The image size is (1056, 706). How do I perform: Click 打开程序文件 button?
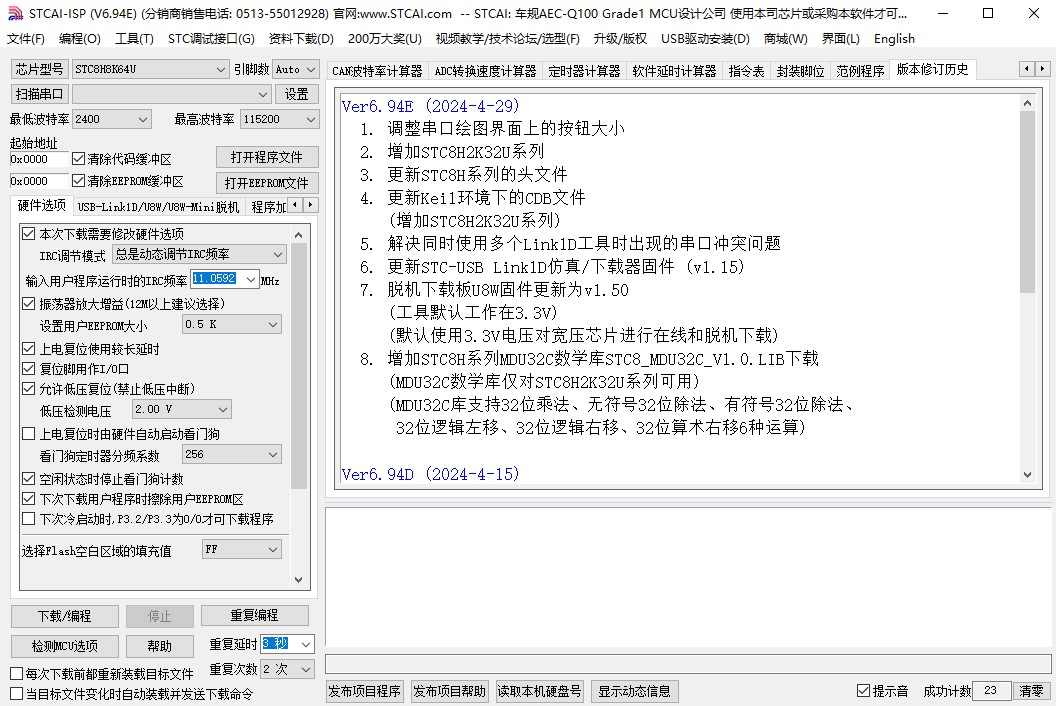point(267,157)
